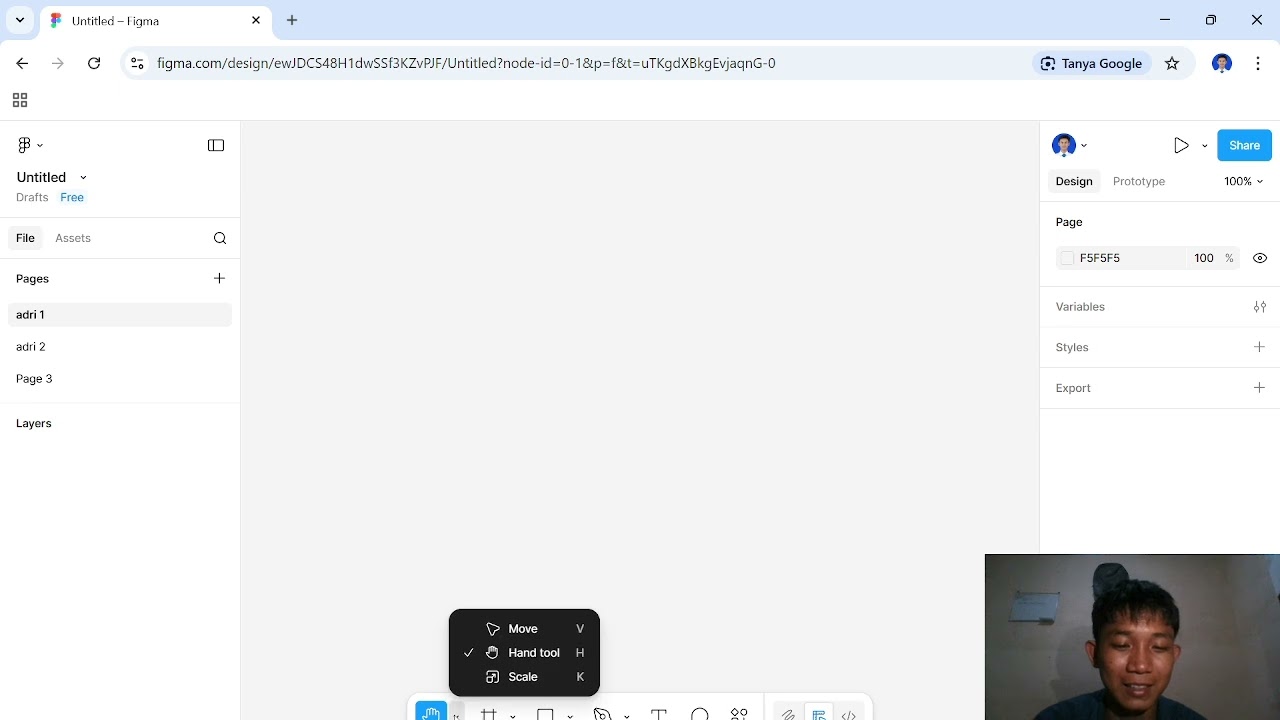Click the browser address bar URL
Image resolution: width=1280 pixels, height=720 pixels.
(x=466, y=63)
